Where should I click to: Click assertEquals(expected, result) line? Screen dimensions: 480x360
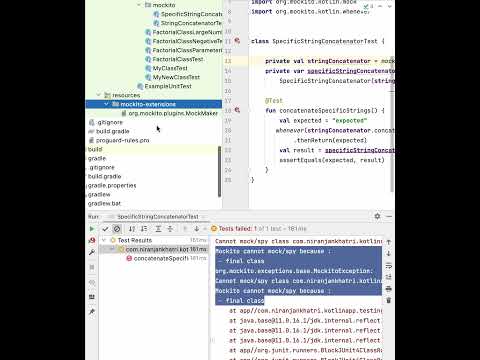[x=332, y=160]
